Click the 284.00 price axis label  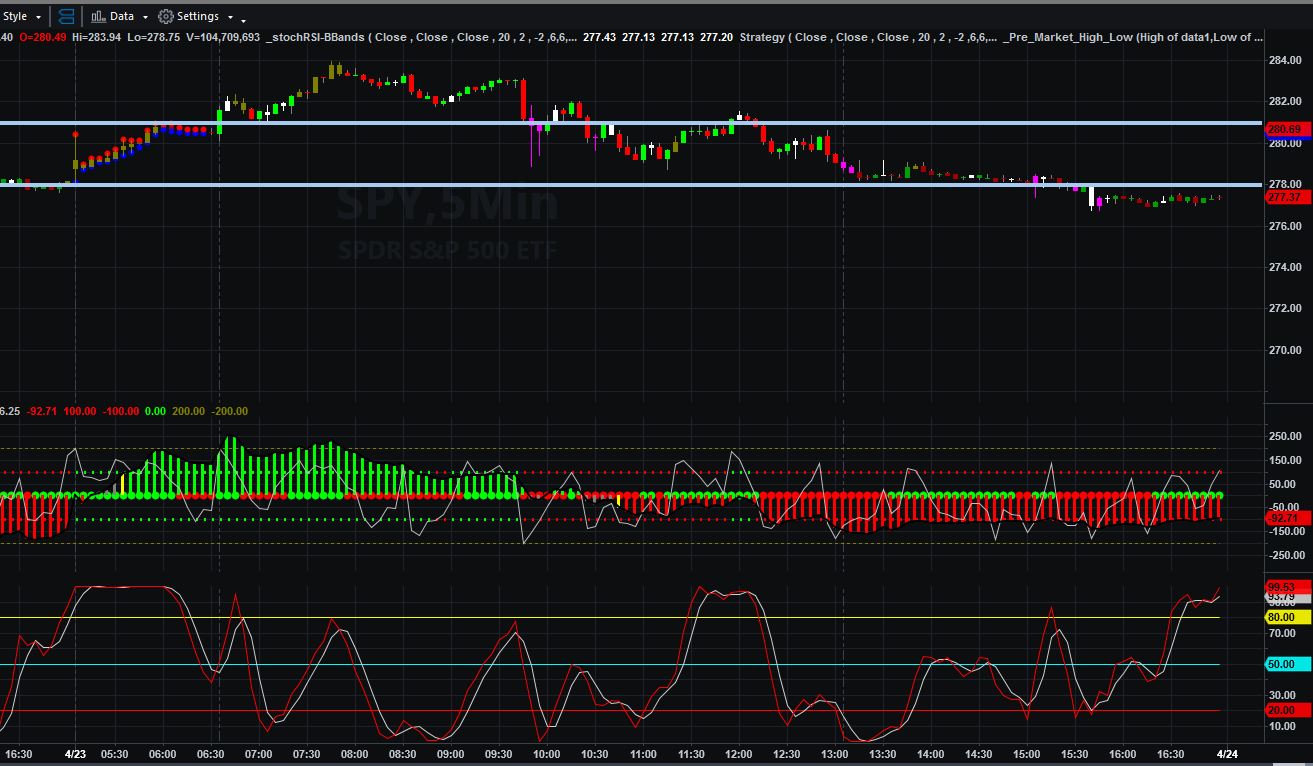pyautogui.click(x=1284, y=60)
